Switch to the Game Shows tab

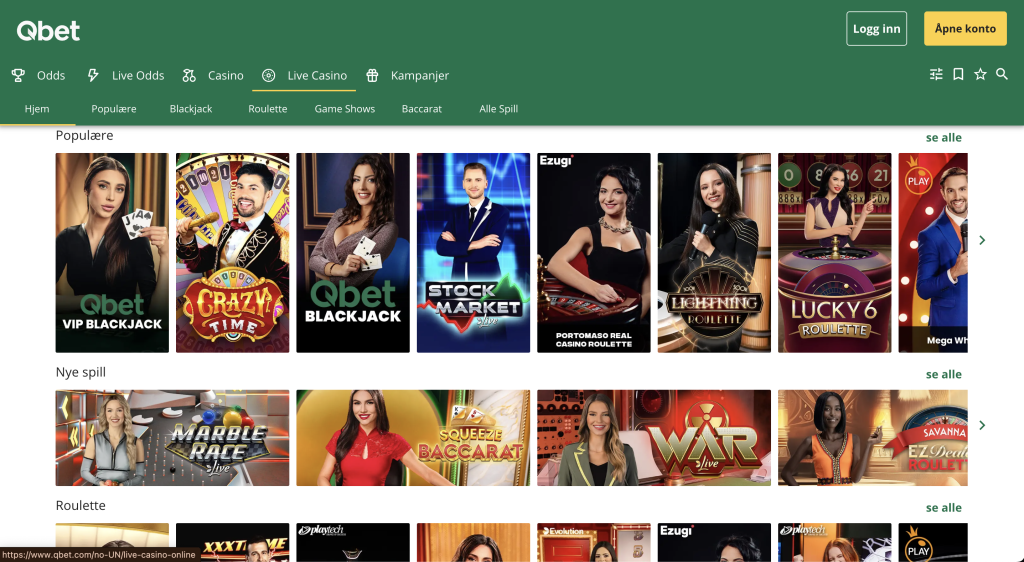[345, 109]
